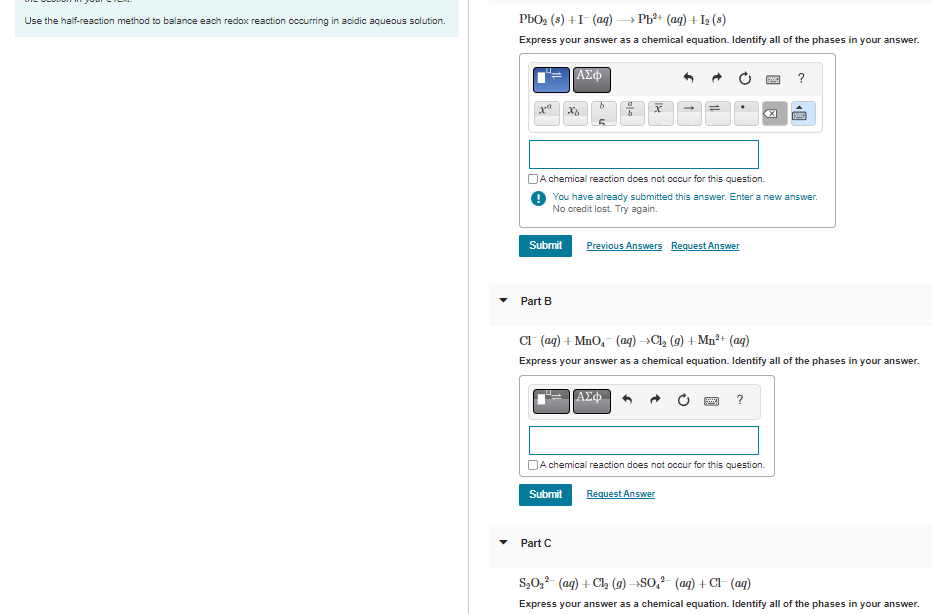Open the help question mark in Part A
The height and width of the screenshot is (614, 932).
(801, 78)
